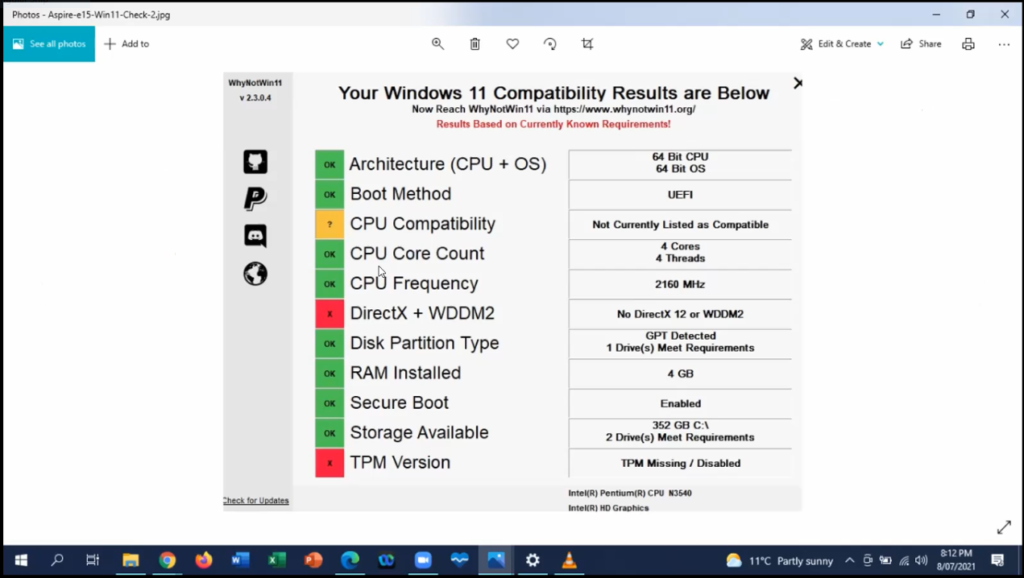Open taskbar Search magnifier
The height and width of the screenshot is (578, 1024).
click(57, 560)
